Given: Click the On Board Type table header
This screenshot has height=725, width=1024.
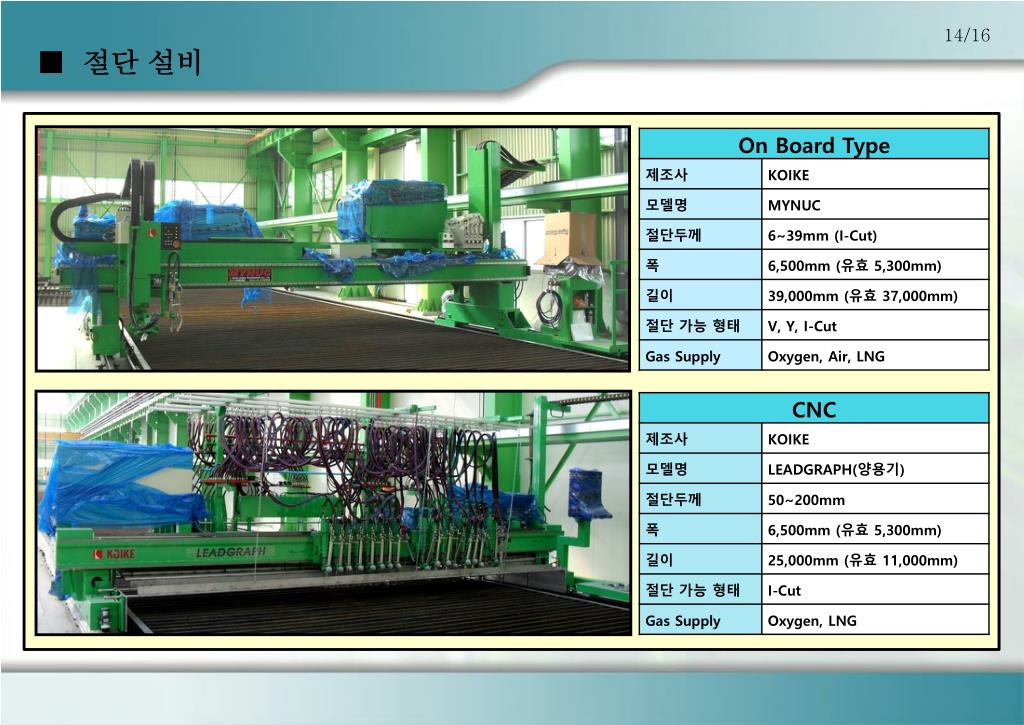Looking at the screenshot, I should 814,144.
